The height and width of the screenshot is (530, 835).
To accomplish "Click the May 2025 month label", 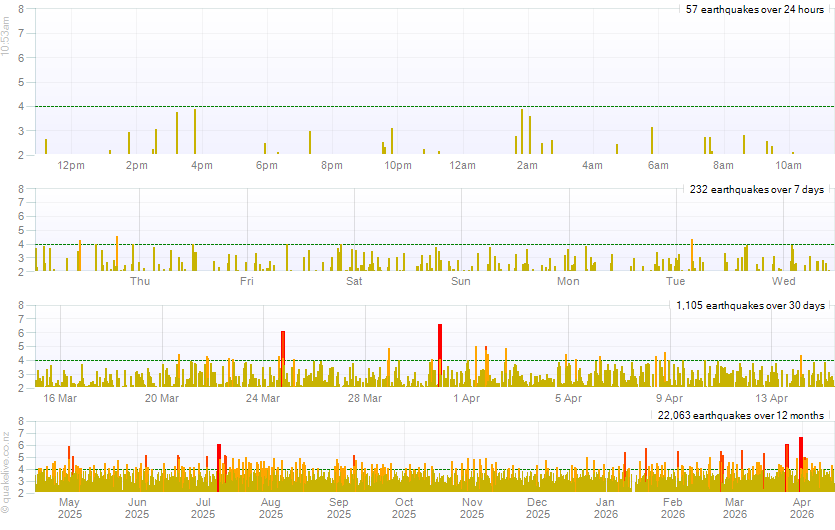I will [x=69, y=507].
